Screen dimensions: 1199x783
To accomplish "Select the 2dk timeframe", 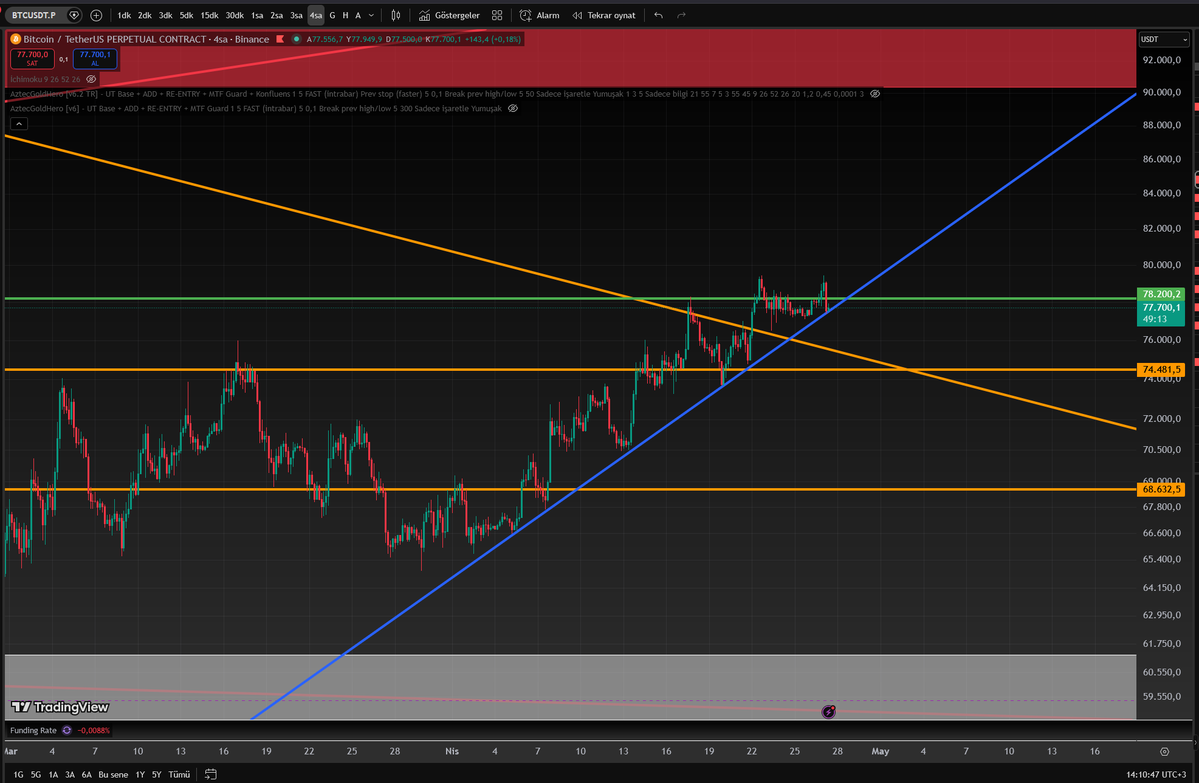I will (145, 15).
